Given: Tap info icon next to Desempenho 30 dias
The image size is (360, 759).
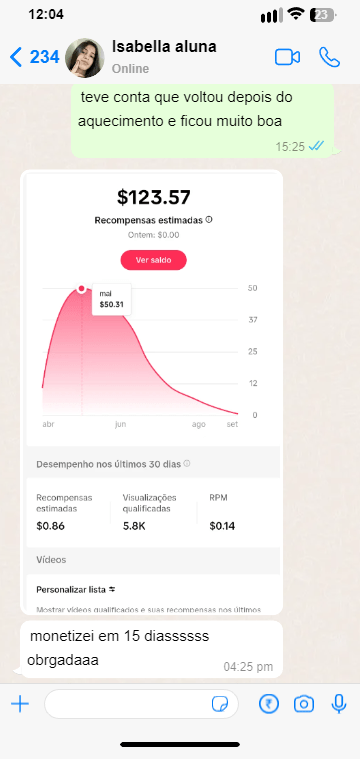Looking at the screenshot, I should point(187,464).
